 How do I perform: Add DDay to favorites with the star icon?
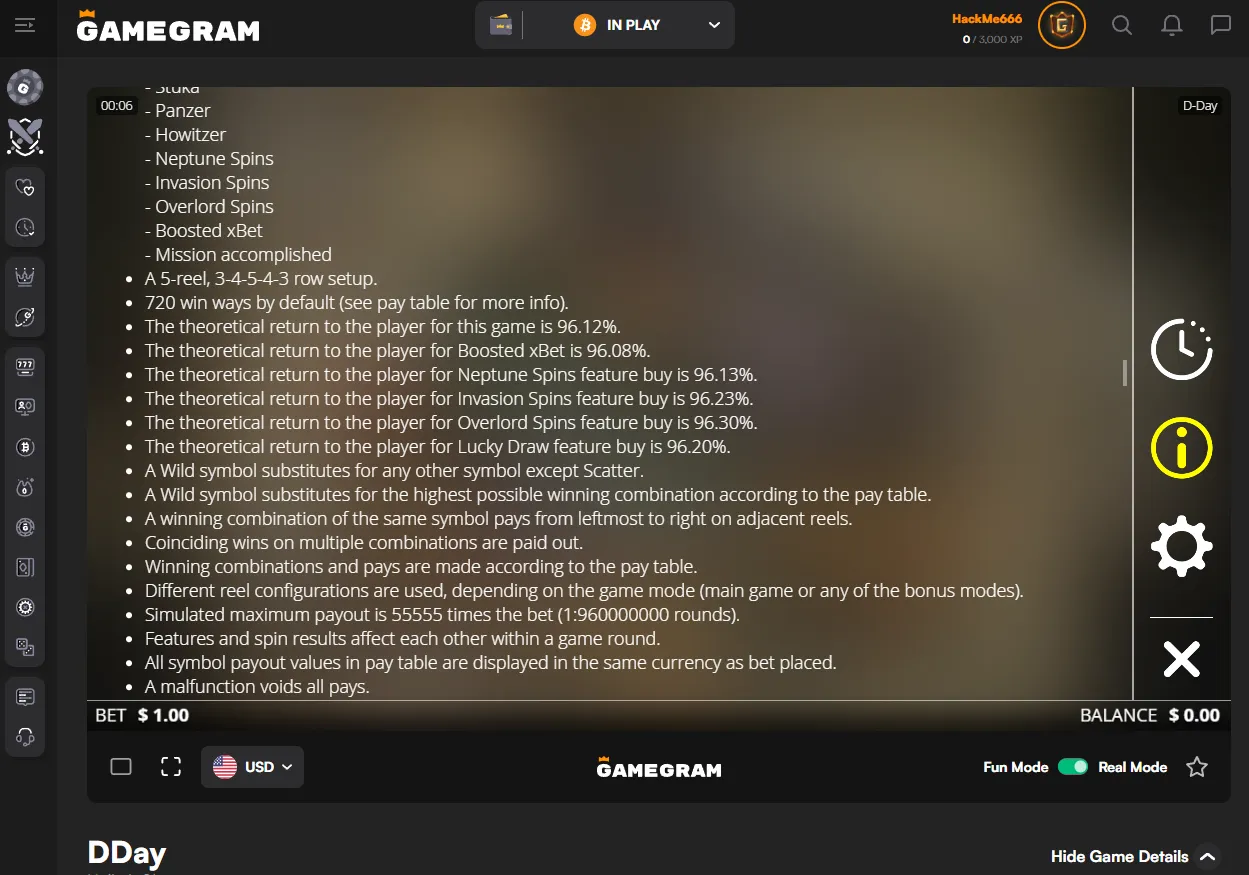(1197, 767)
